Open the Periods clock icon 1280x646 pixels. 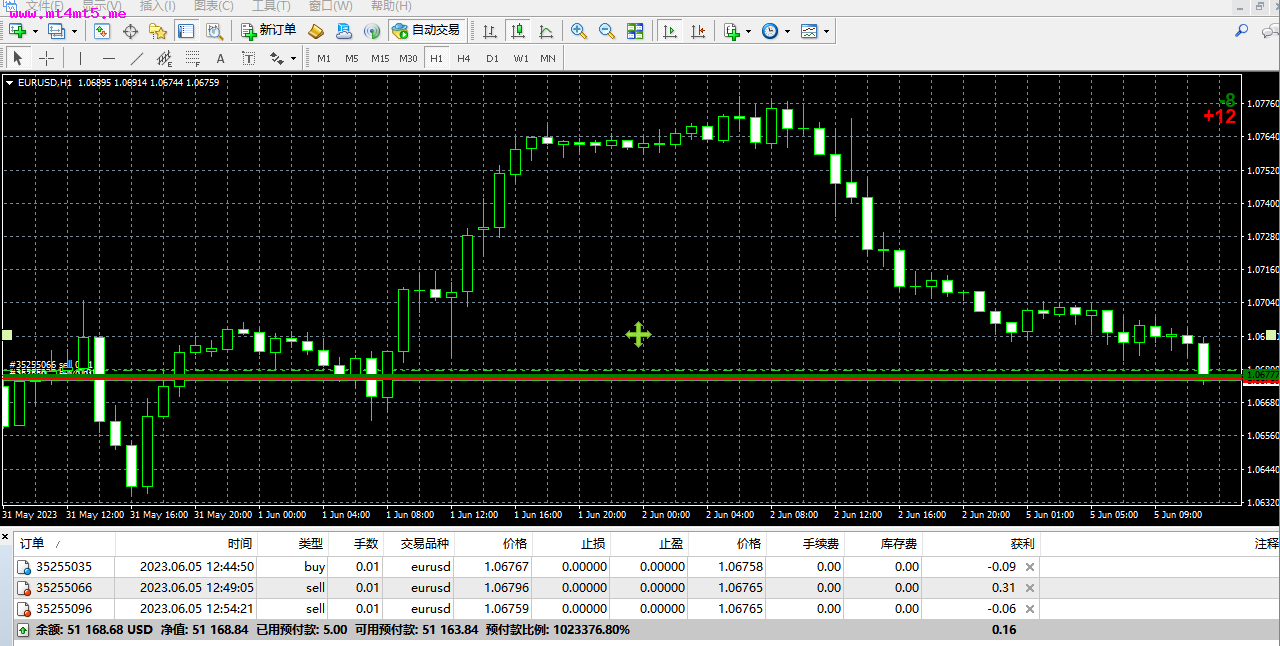[x=770, y=31]
